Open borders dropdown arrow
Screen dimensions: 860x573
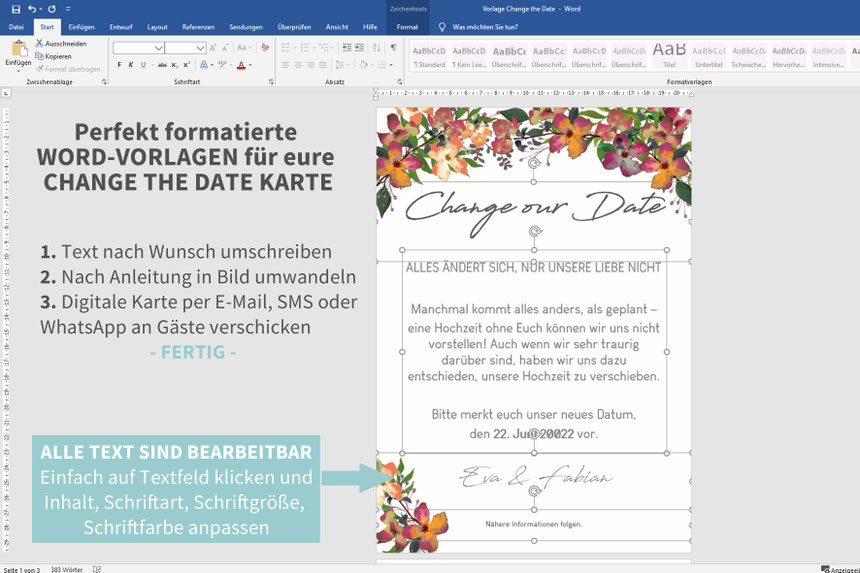pyautogui.click(x=391, y=65)
